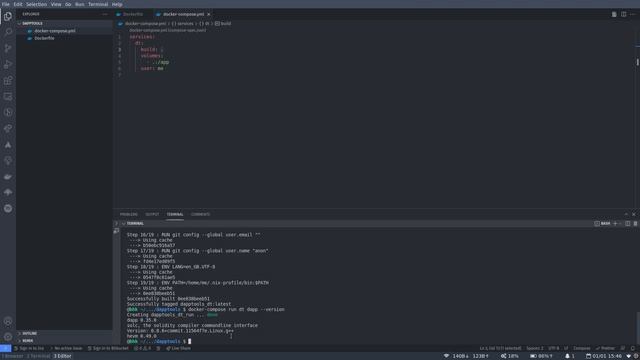Open the Docker whale view in activity bar
This screenshot has height=360, width=640.
pyautogui.click(x=8, y=176)
